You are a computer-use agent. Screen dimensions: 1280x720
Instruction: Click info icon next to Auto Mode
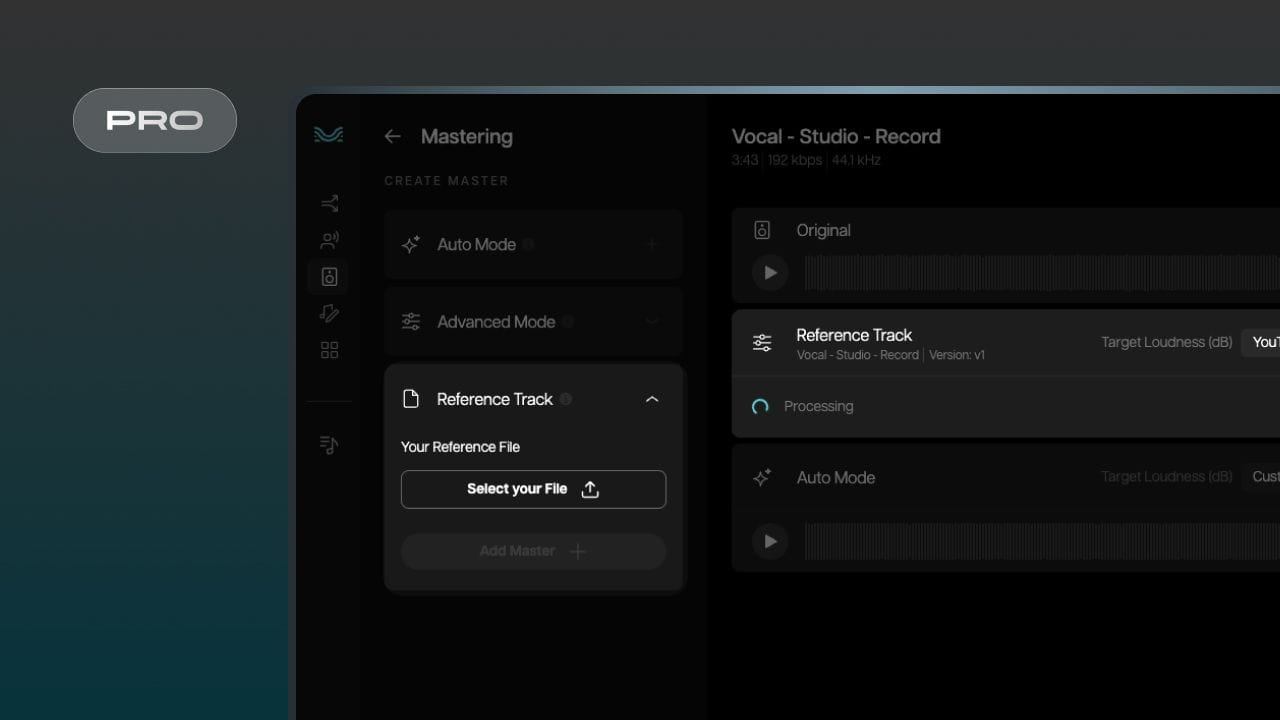(528, 244)
